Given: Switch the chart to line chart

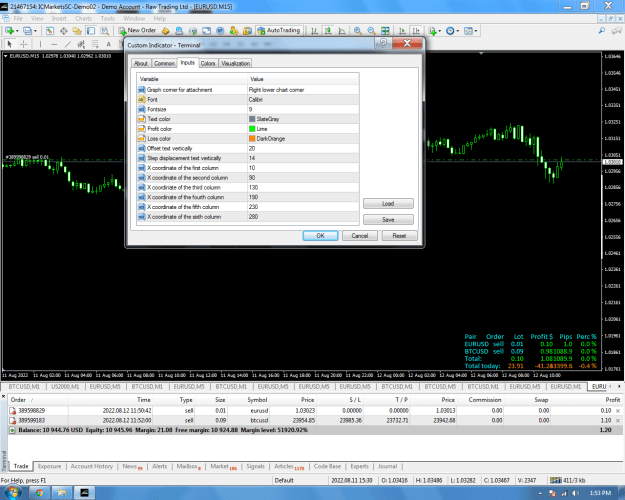Looking at the screenshot, I should 342,31.
